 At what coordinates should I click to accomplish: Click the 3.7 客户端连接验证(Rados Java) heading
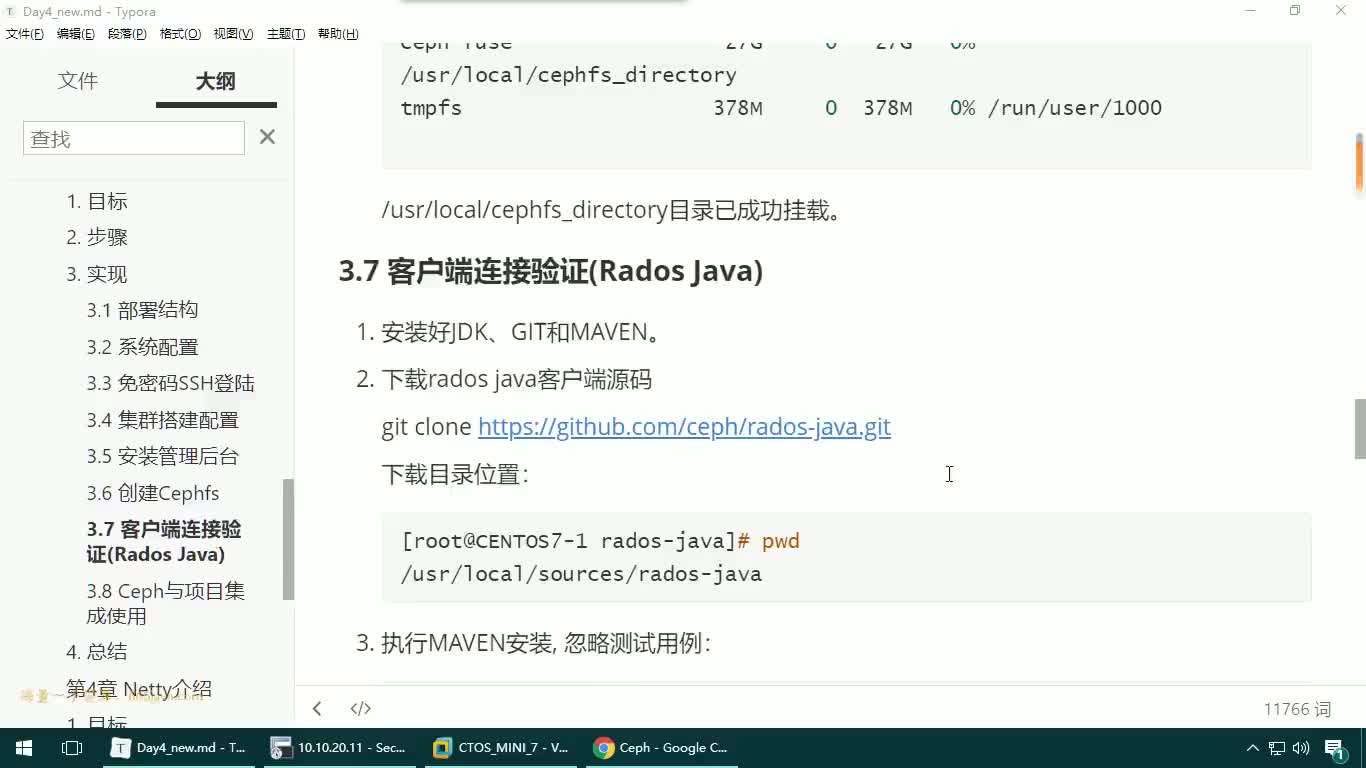click(x=551, y=271)
